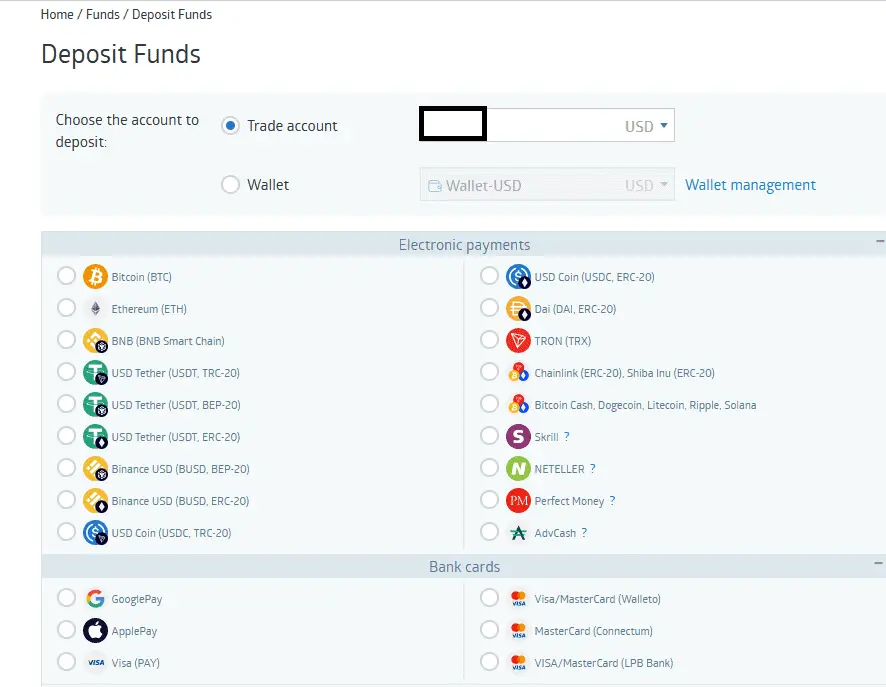Click the USDC TRC-20 coin icon
886x687 pixels.
pyautogui.click(x=95, y=533)
